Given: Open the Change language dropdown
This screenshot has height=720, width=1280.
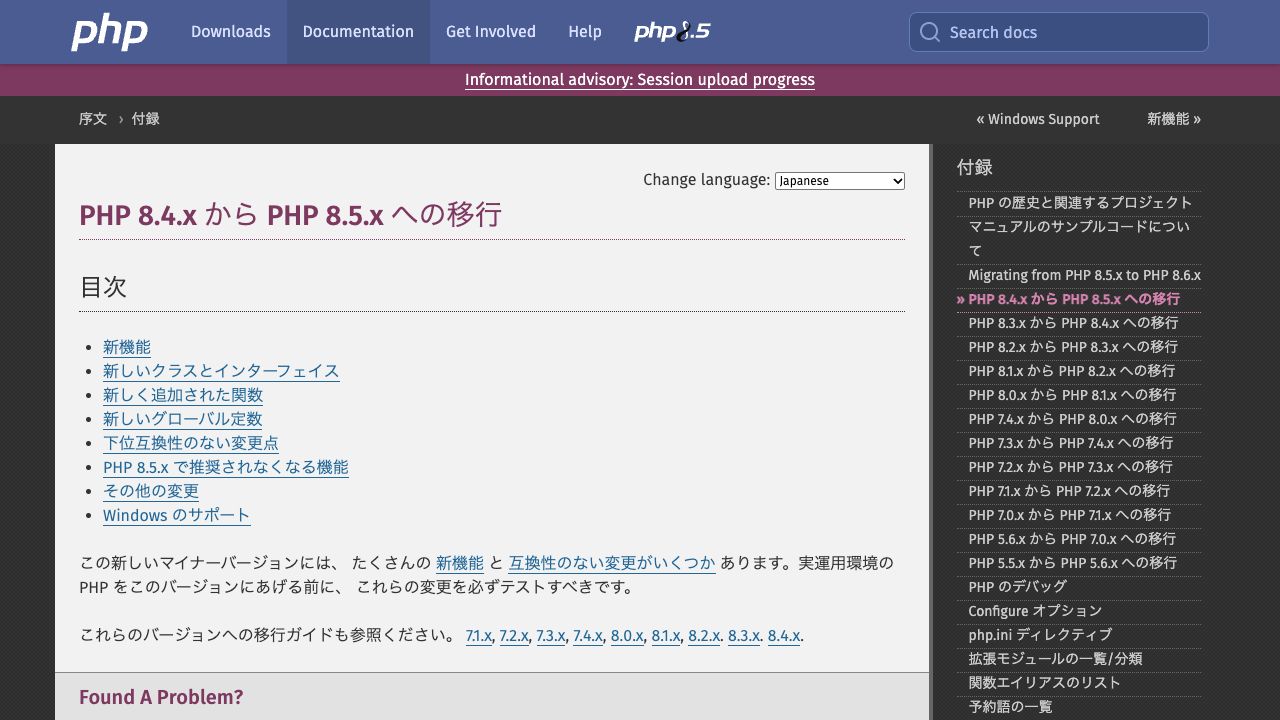Looking at the screenshot, I should click(x=840, y=181).
